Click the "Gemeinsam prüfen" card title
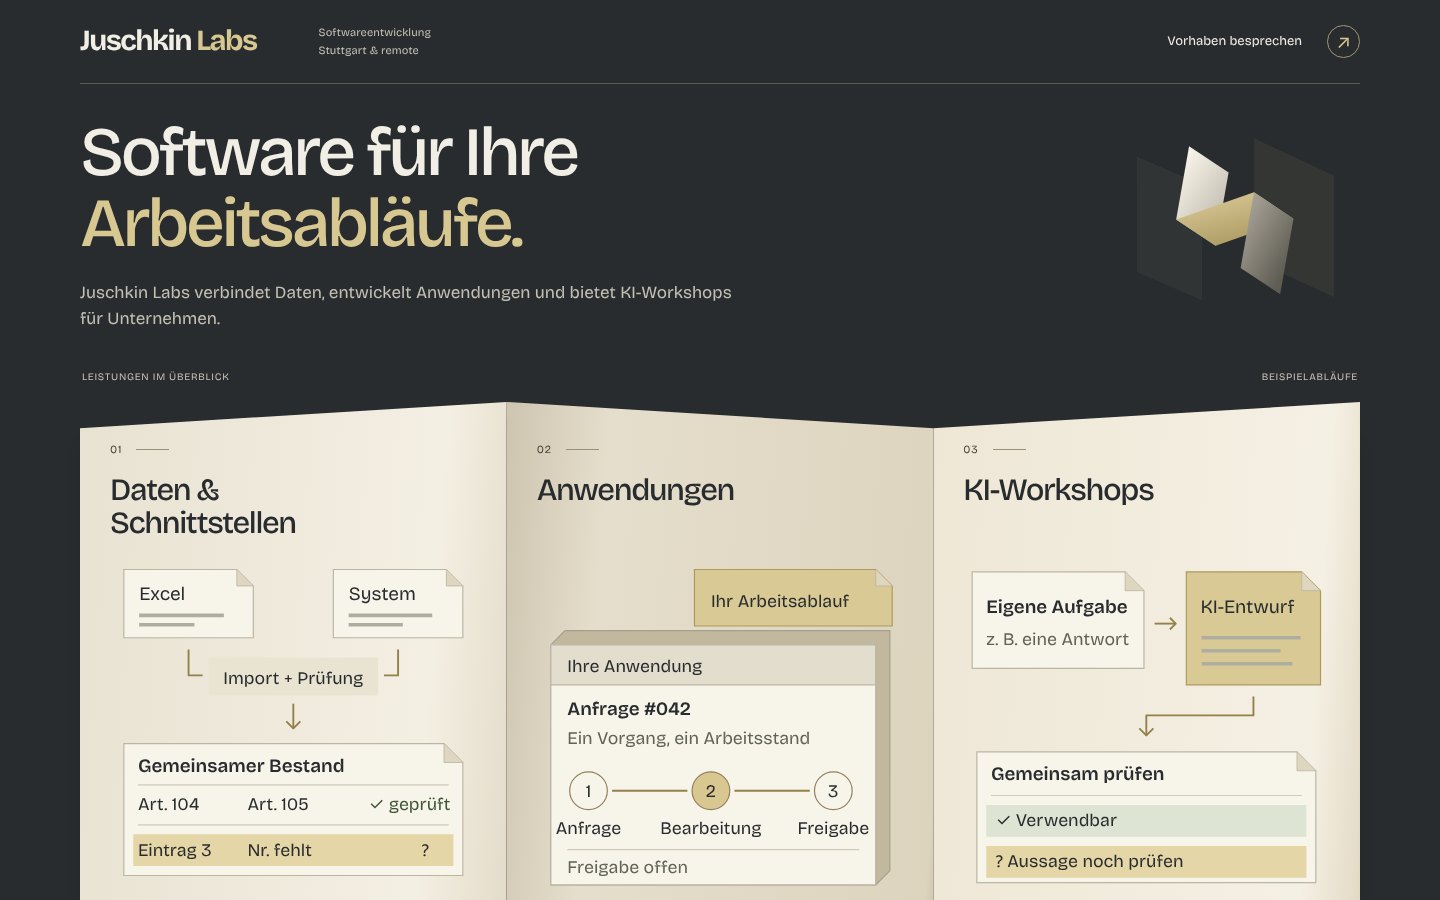 point(1077,774)
